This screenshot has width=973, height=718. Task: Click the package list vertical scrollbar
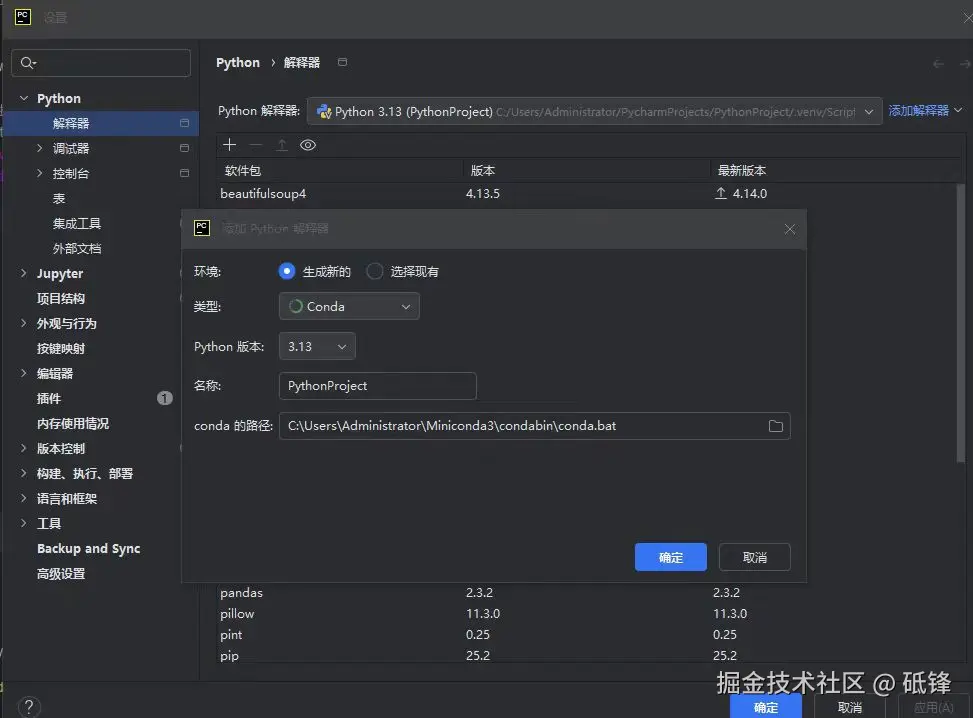(x=961, y=323)
